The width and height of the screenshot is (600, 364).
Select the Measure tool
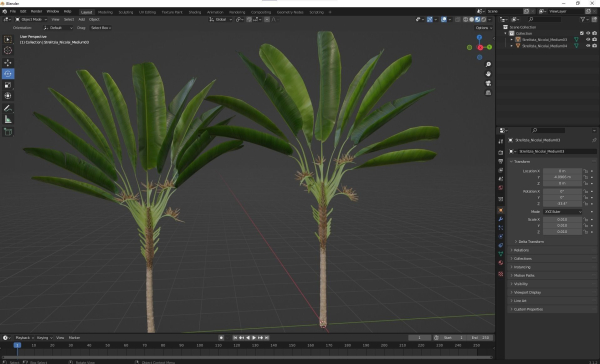(8, 119)
